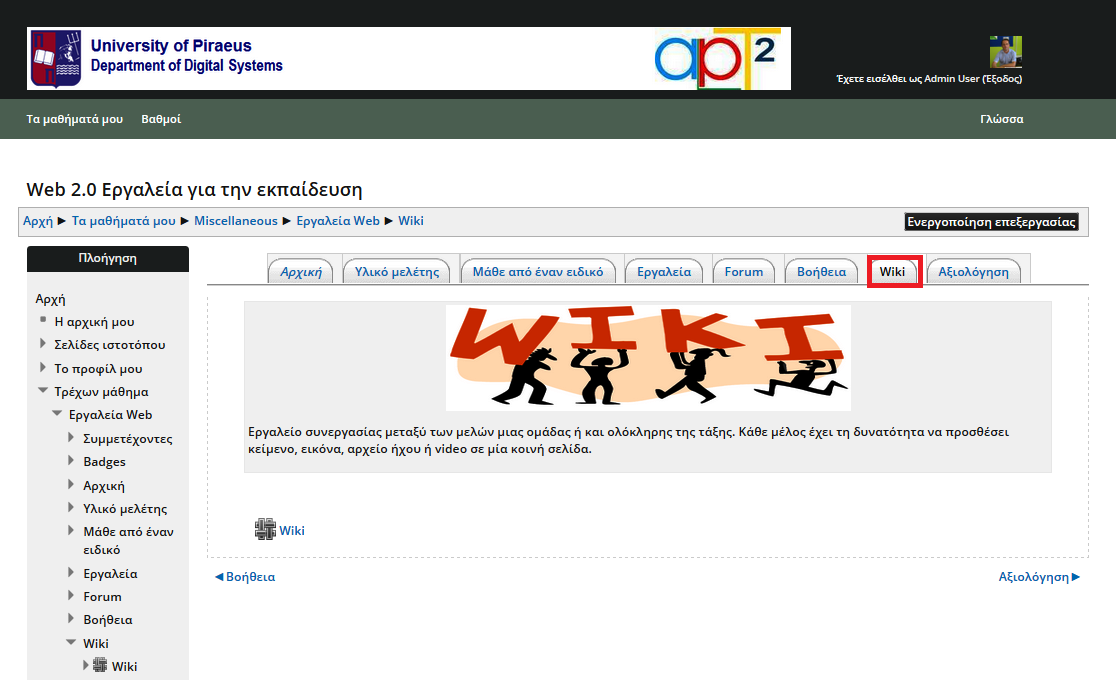
Task: Click the Ενεργοποίηση επεξεργασίας button
Action: point(991,222)
